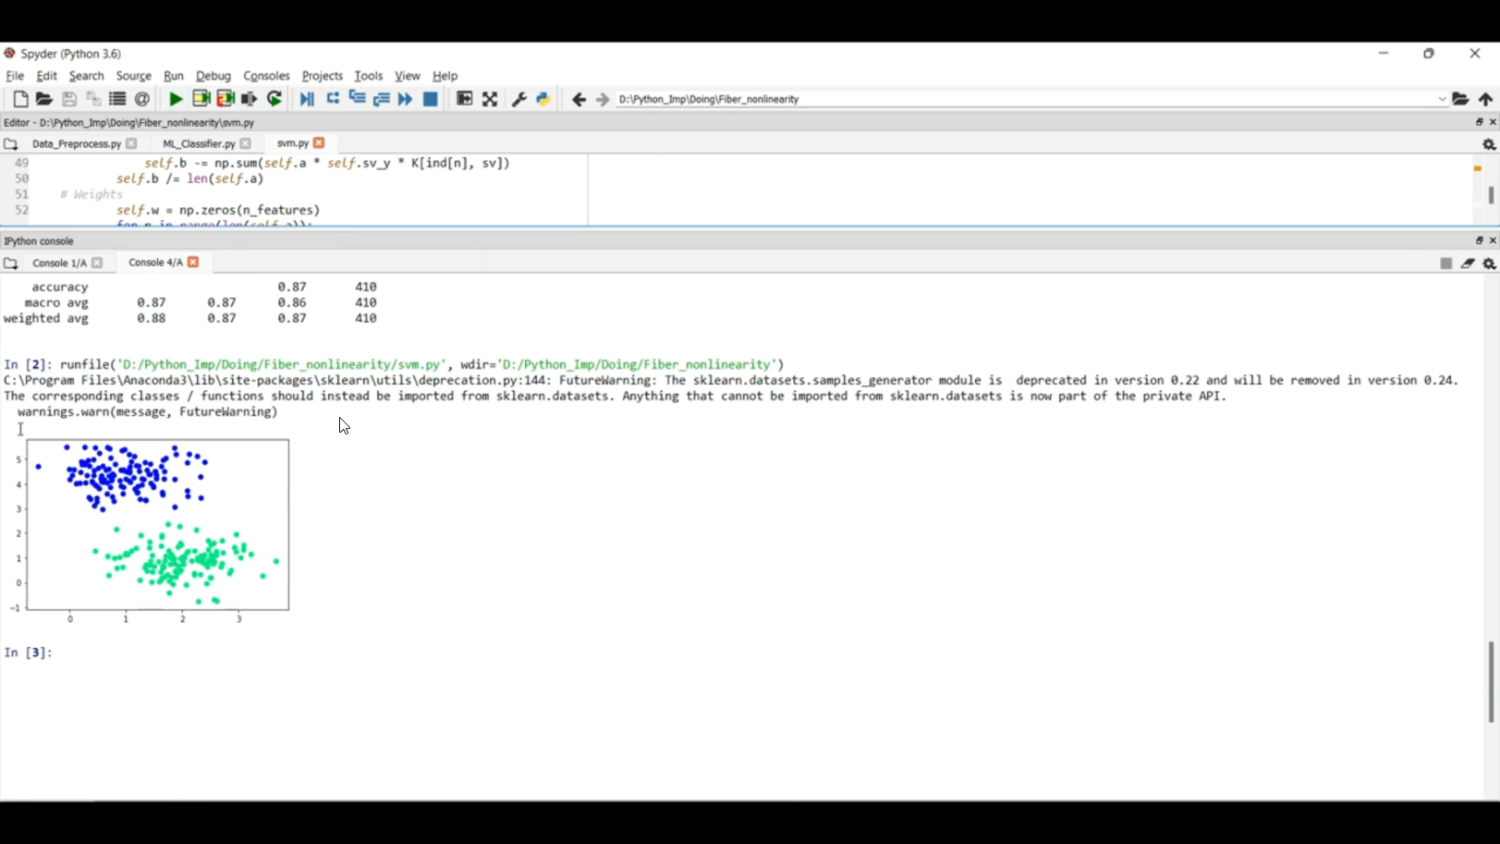Switch to Data_Preprocess.py tab
The height and width of the screenshot is (844, 1500).
pos(76,144)
